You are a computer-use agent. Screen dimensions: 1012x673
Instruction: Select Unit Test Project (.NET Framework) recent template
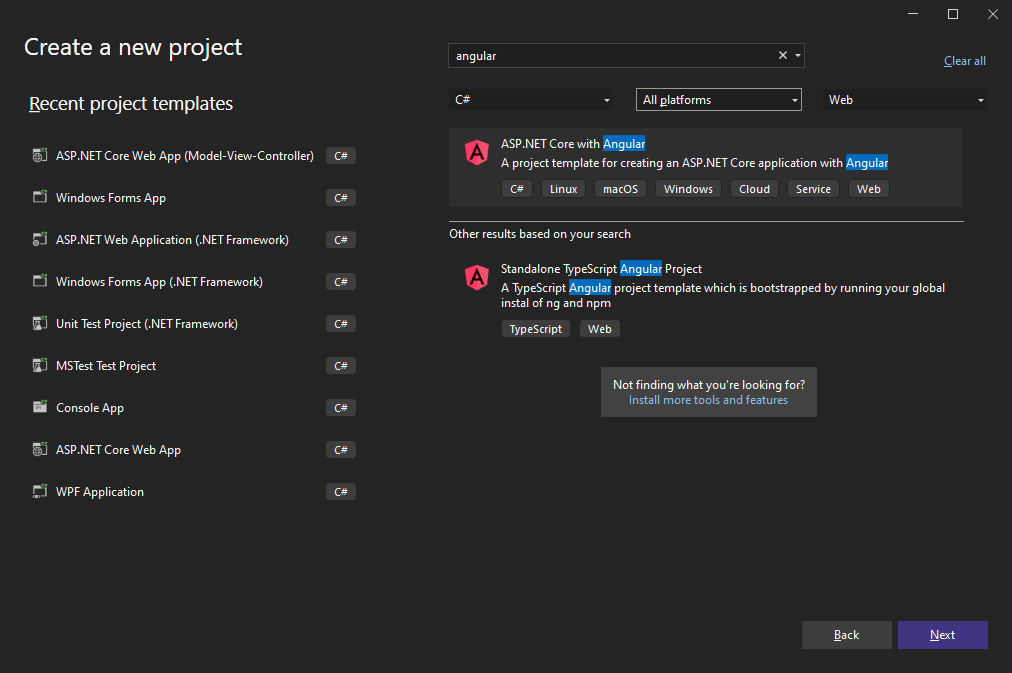pos(194,323)
